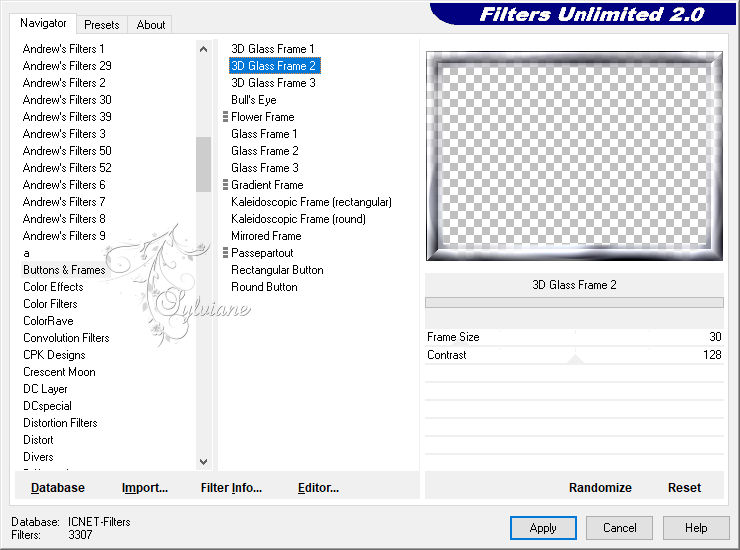Viewport: 740px width, 550px height.
Task: Click the Passepartout marker icon
Action: pyautogui.click(x=225, y=253)
